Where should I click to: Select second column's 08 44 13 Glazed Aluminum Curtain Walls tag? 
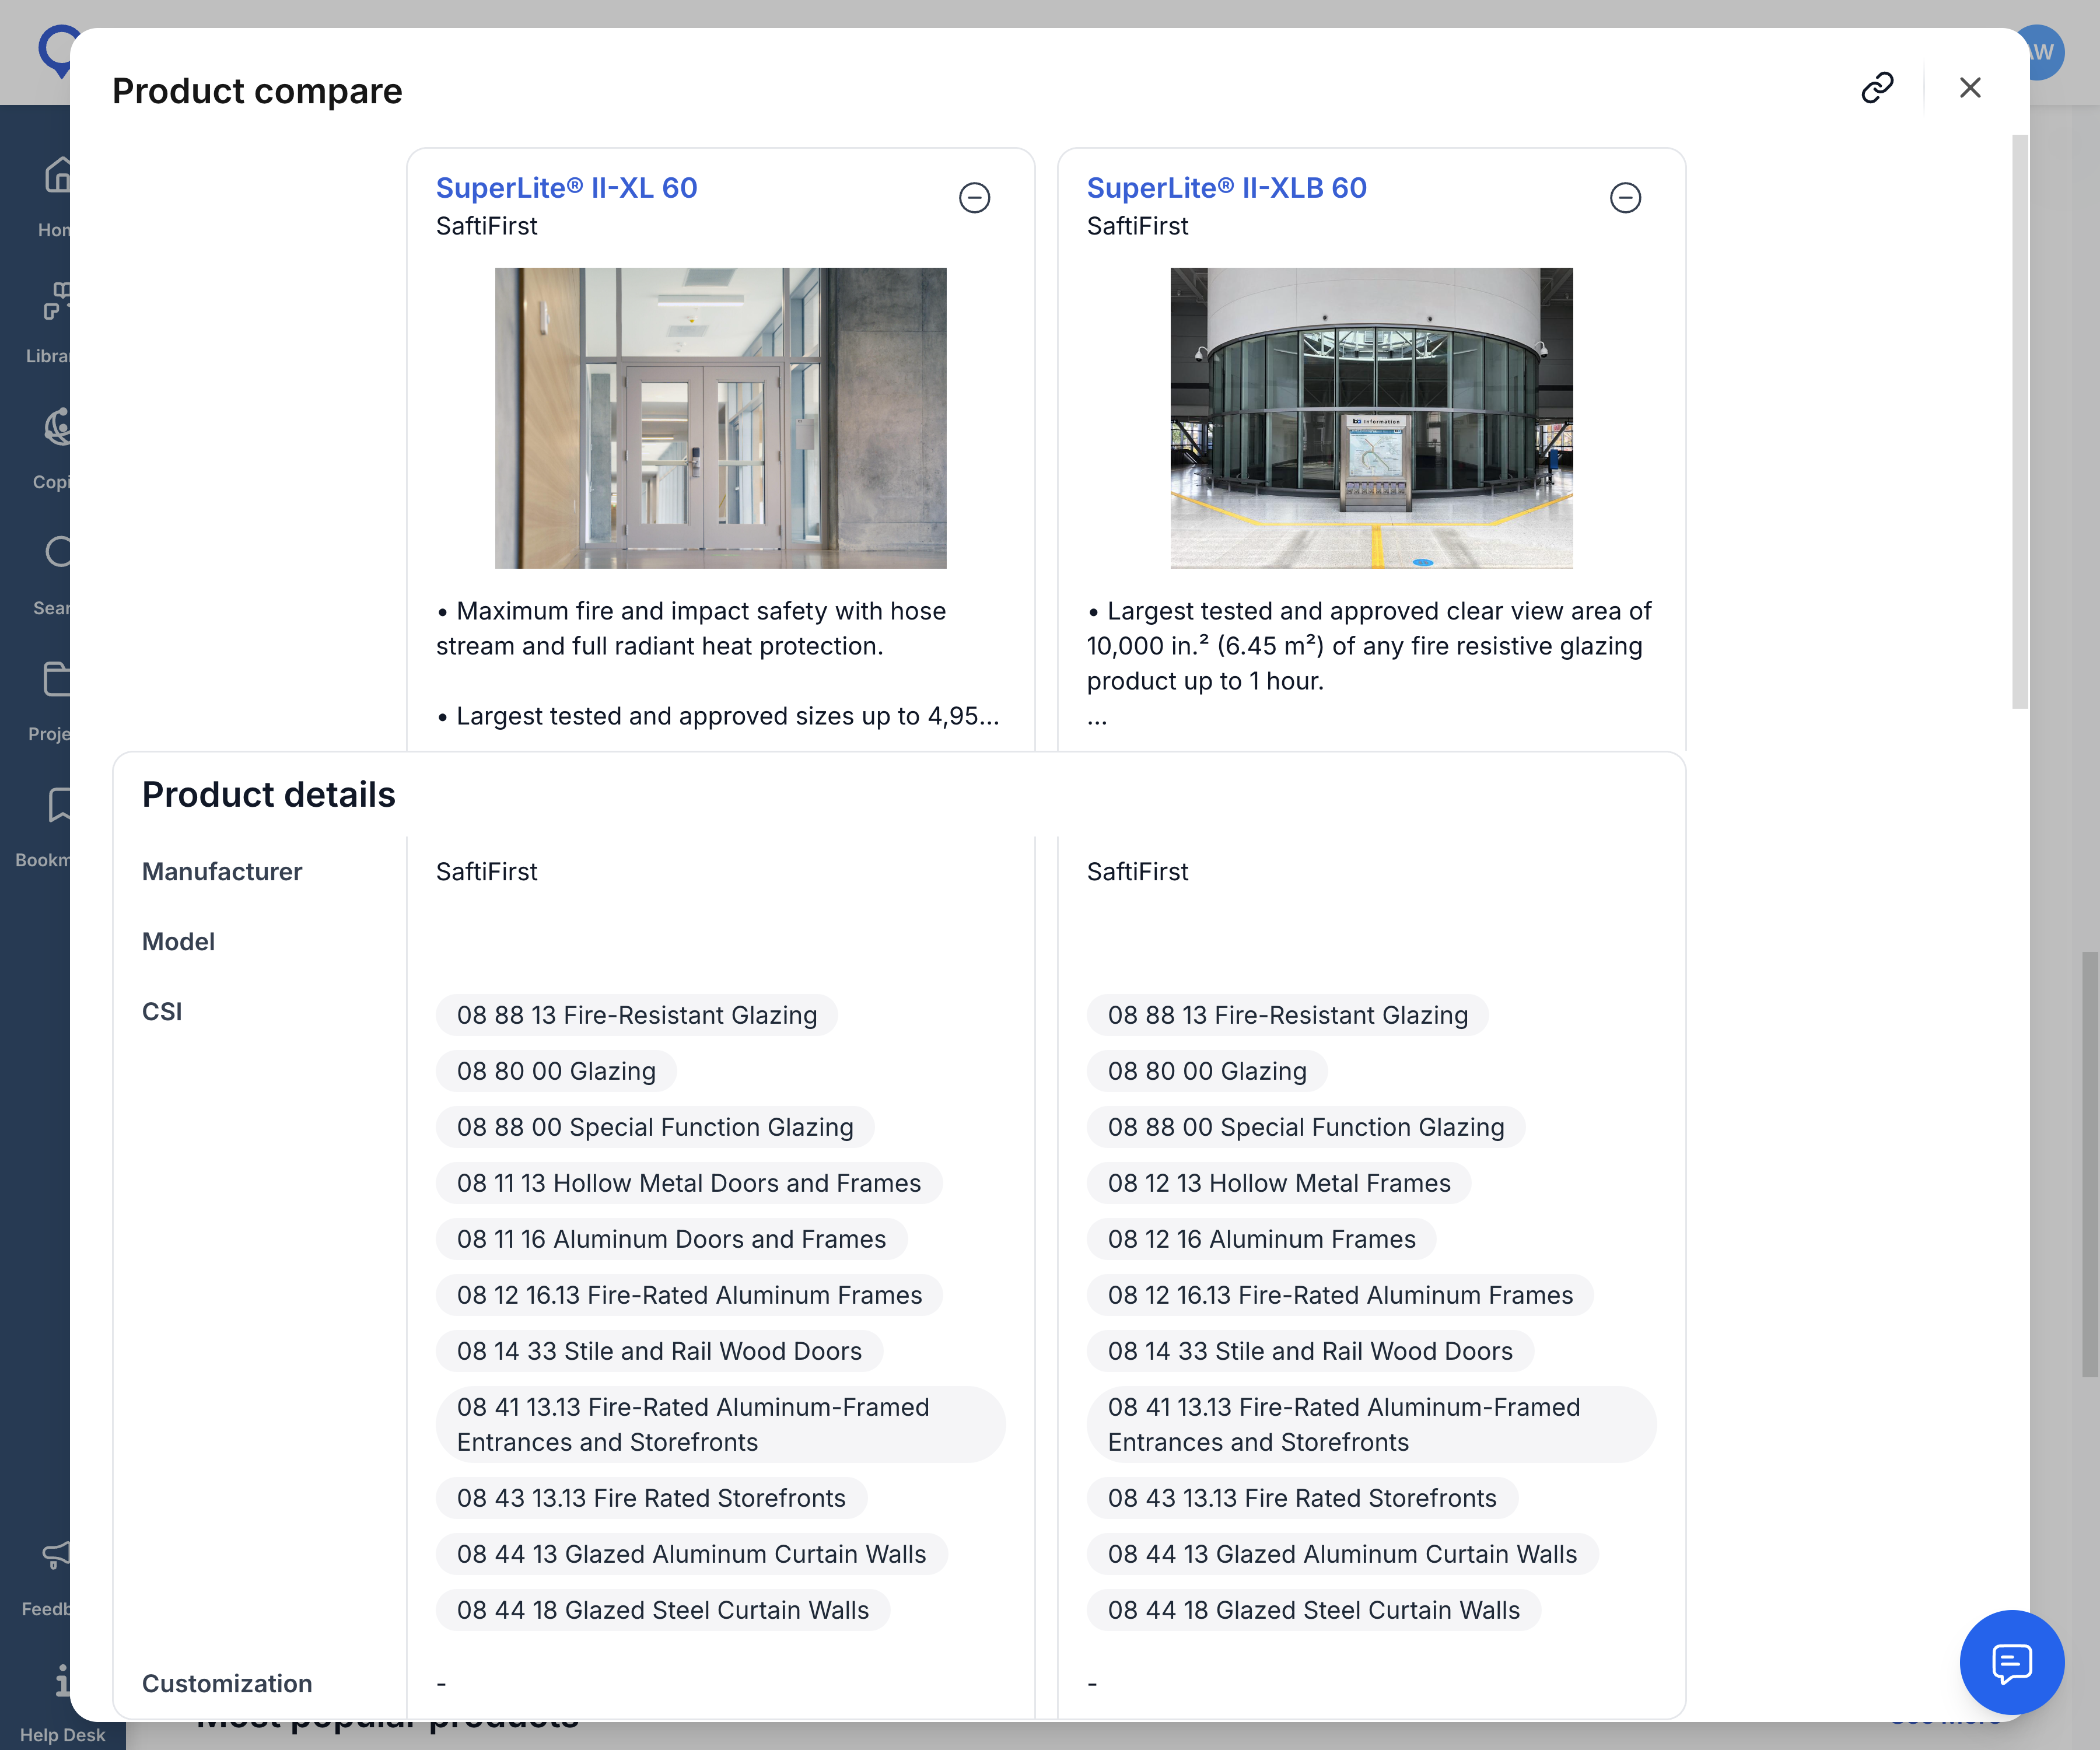point(1342,1554)
